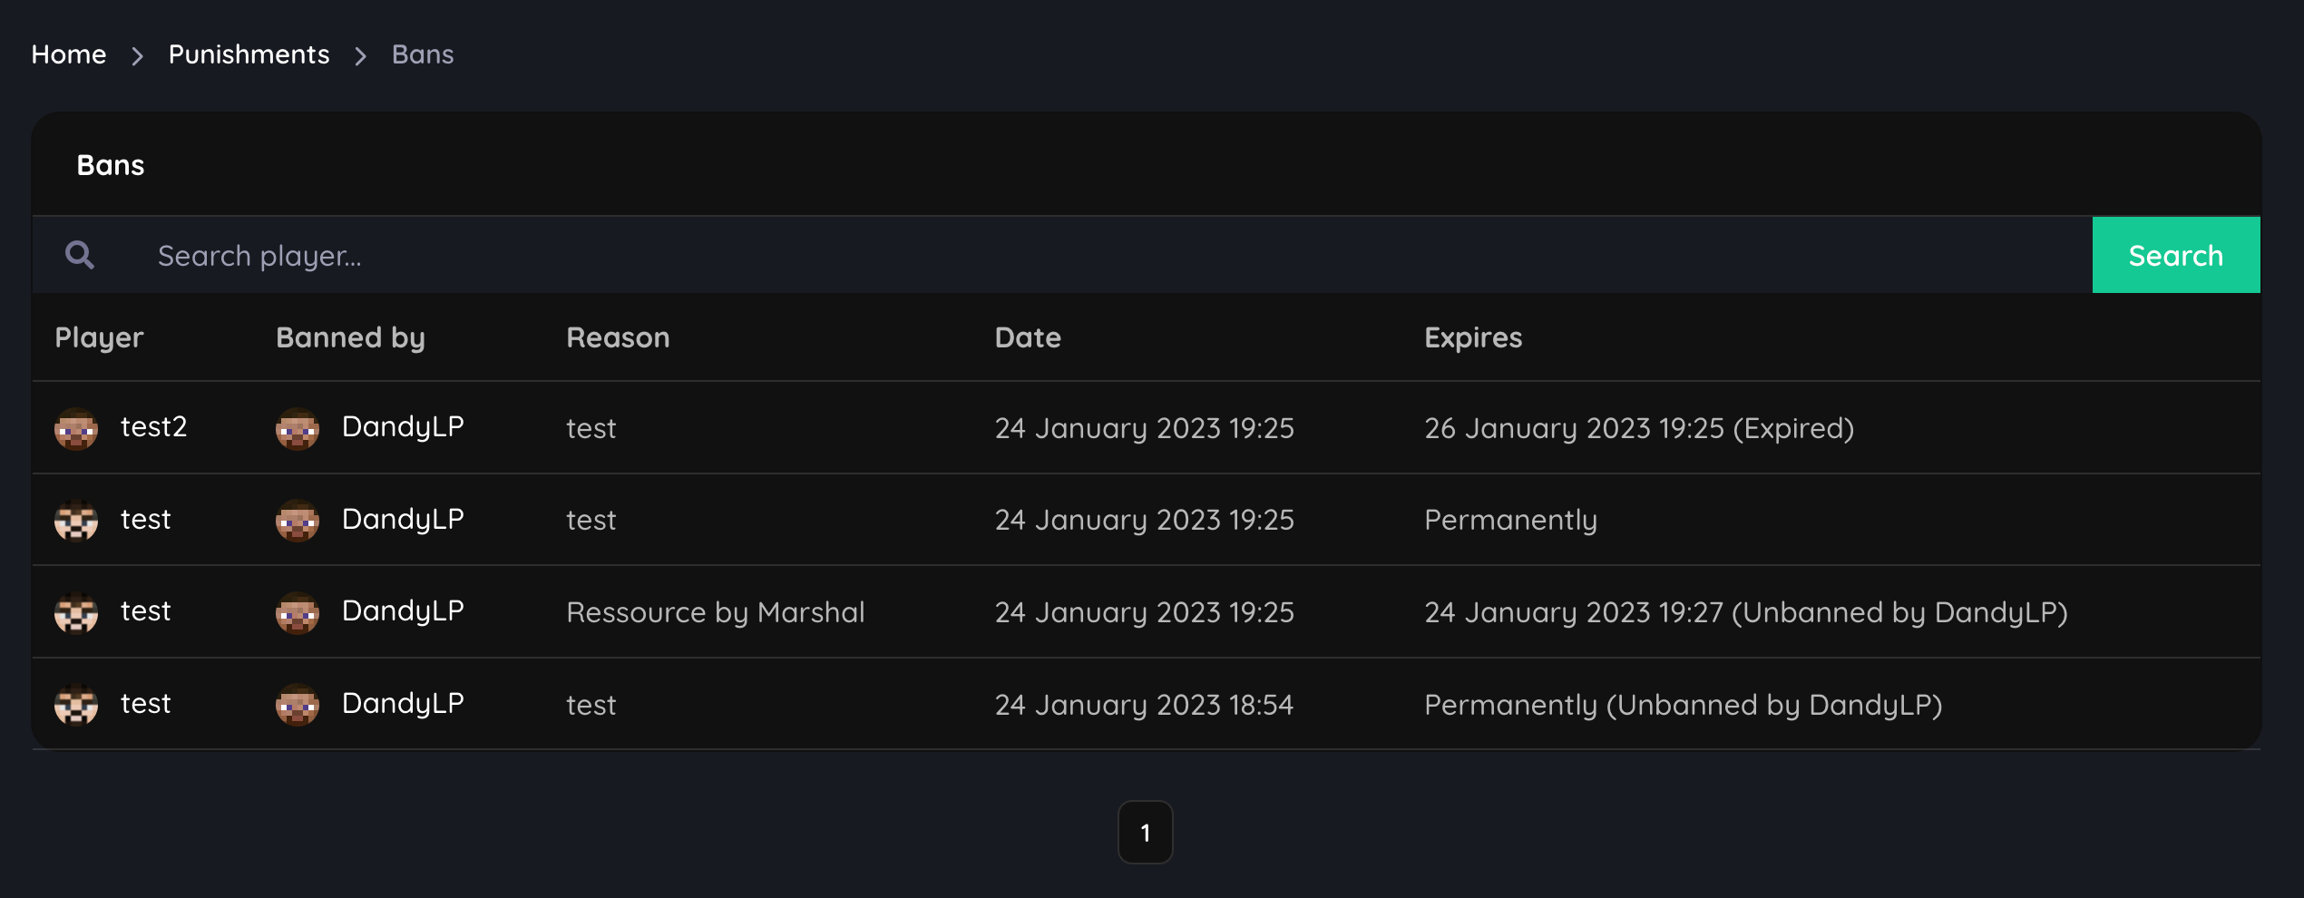Image resolution: width=2304 pixels, height=898 pixels.
Task: Click test player avatar in Ressource row
Action: point(76,613)
